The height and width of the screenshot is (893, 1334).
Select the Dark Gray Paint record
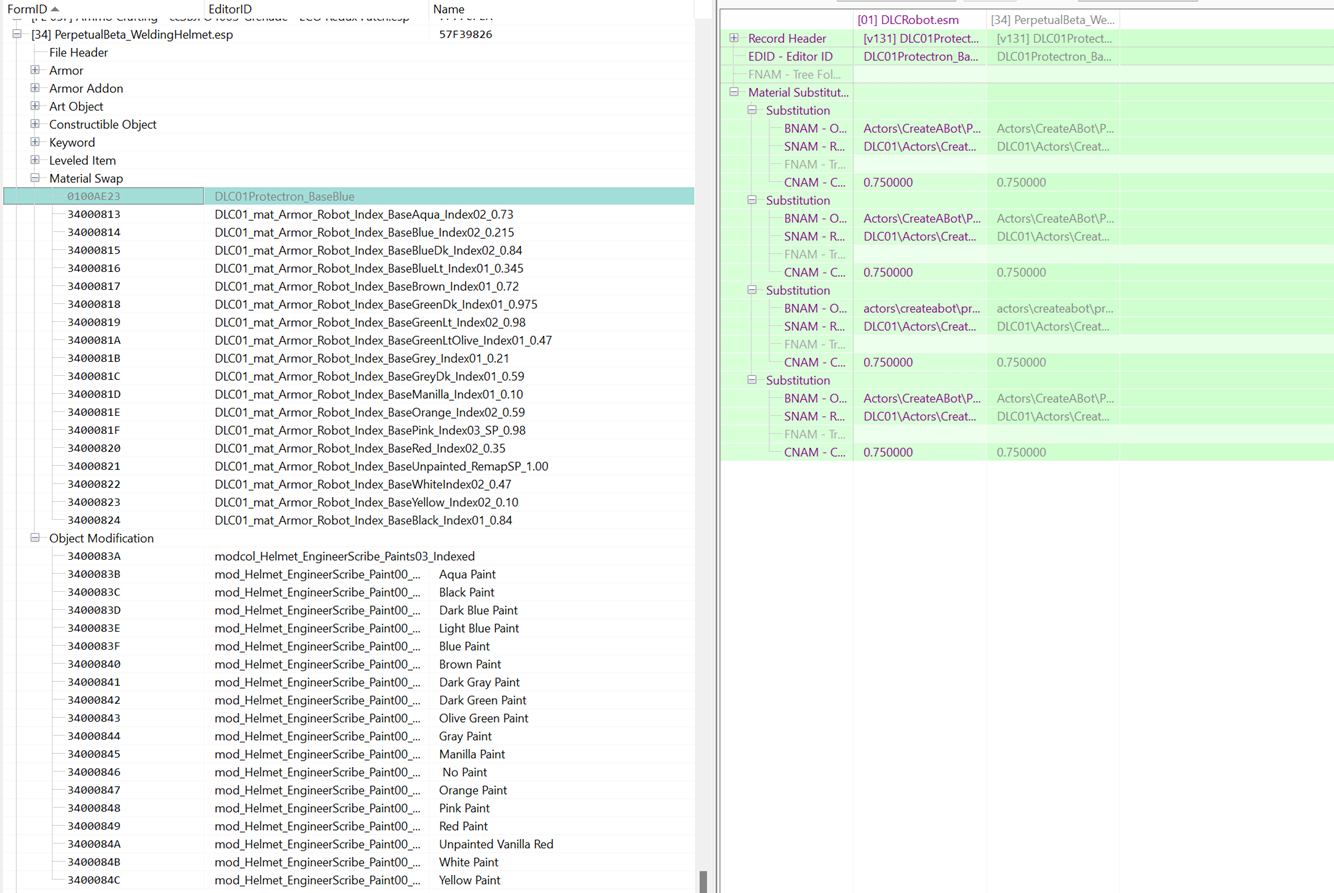348,682
